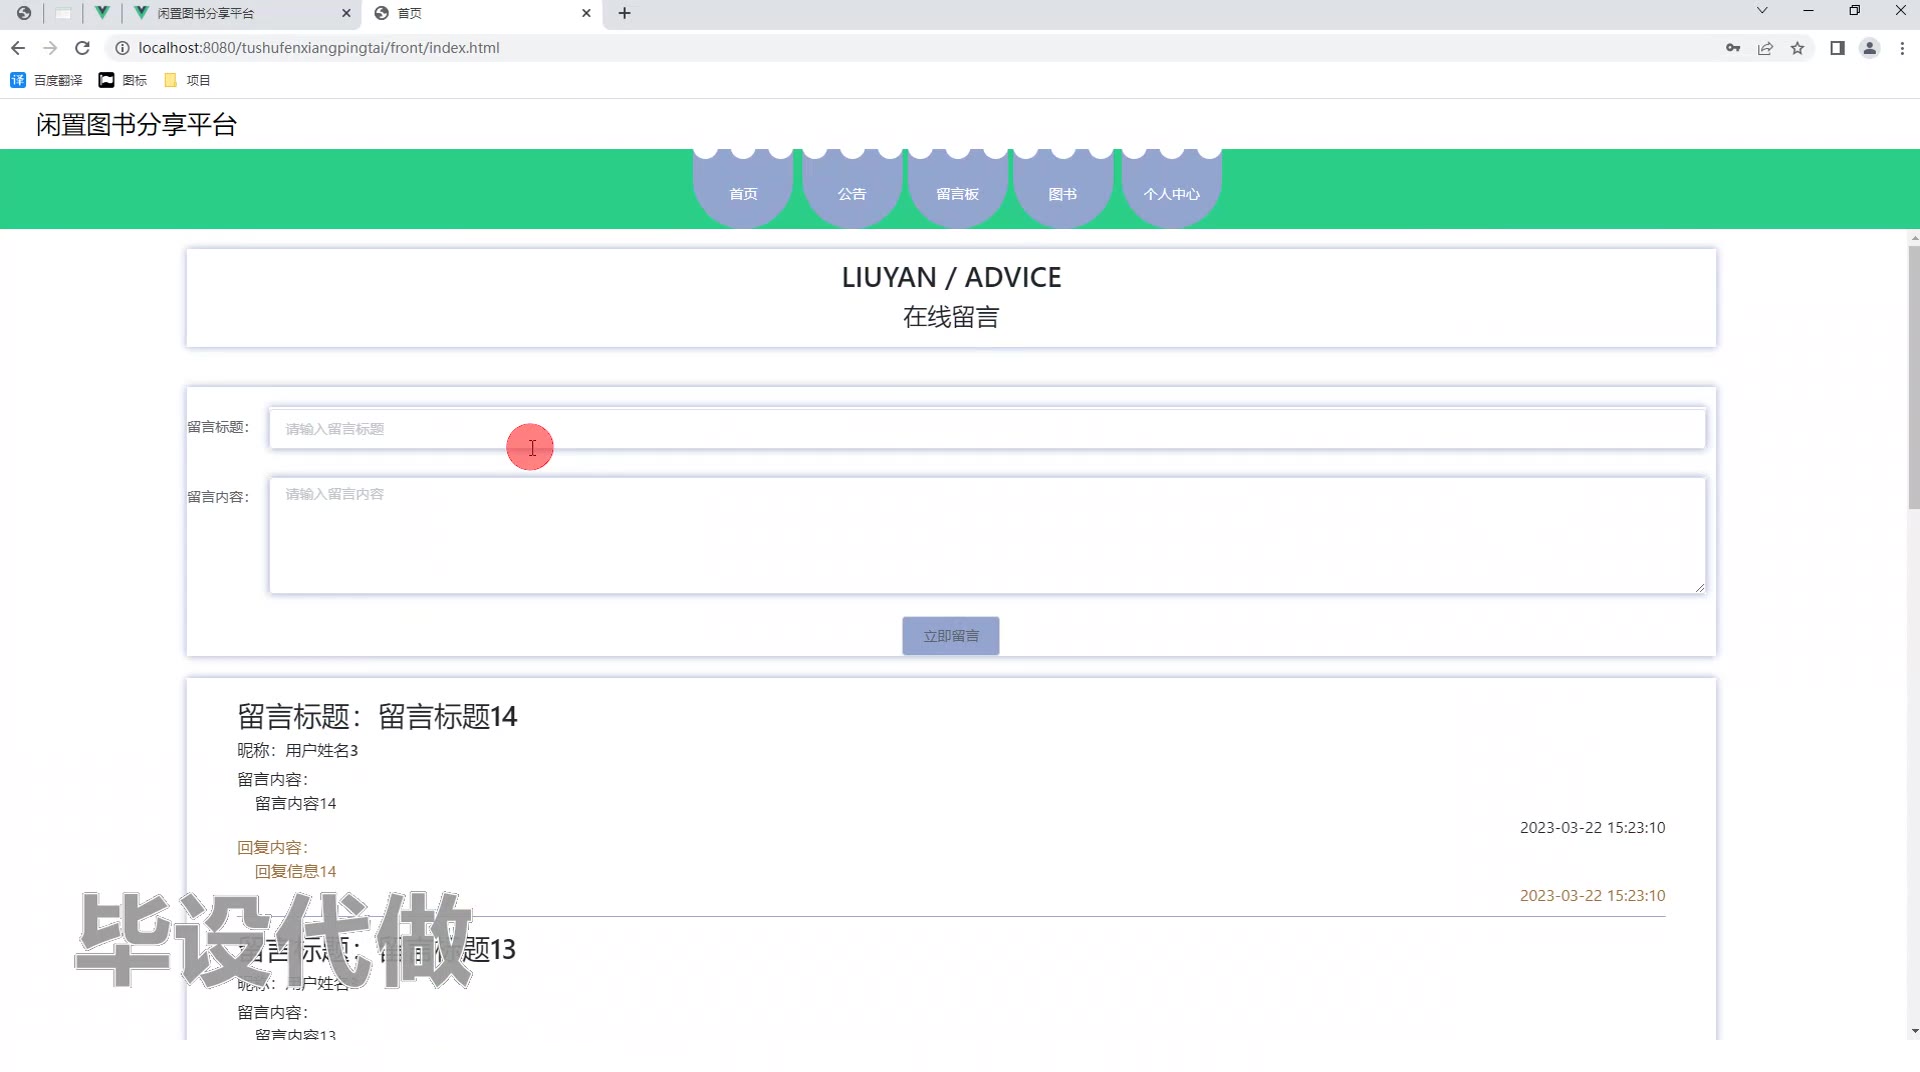Click the brown reply timestamp 2023-03-22 15:23:10
Screen dimensions: 1920x1072
coord(1592,895)
